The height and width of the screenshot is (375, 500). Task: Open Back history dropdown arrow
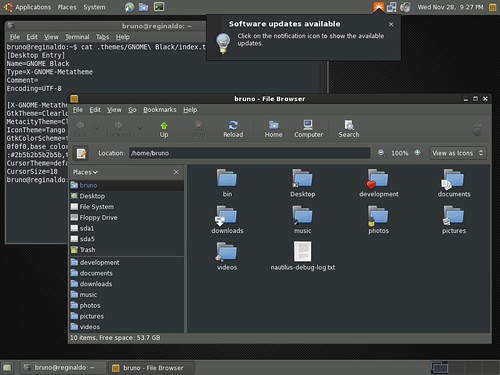(x=97, y=128)
